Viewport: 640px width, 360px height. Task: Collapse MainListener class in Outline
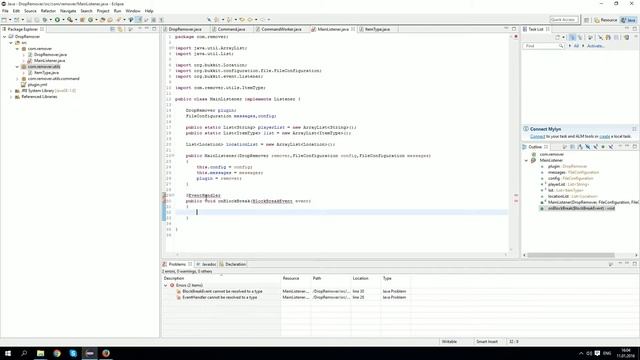526,160
